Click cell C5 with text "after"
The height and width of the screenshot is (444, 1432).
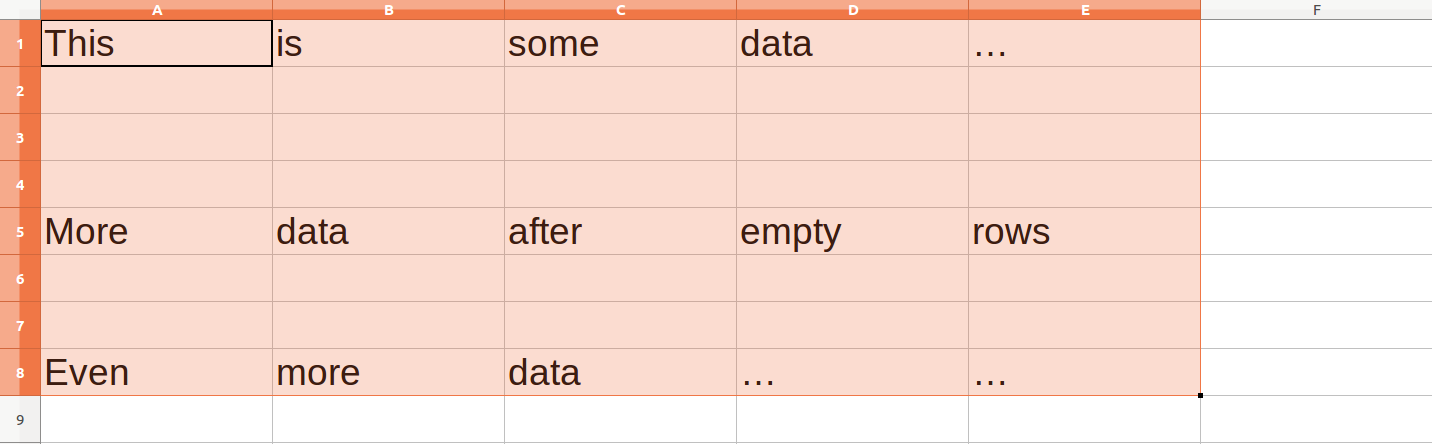pos(620,231)
